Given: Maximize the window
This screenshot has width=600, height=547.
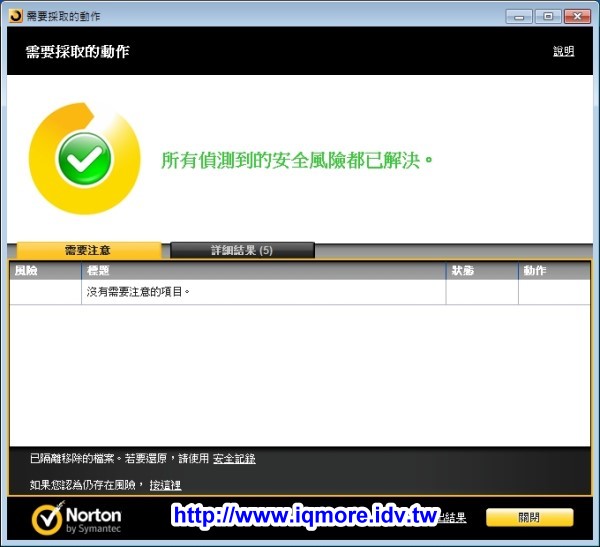Looking at the screenshot, I should pyautogui.click(x=548, y=16).
